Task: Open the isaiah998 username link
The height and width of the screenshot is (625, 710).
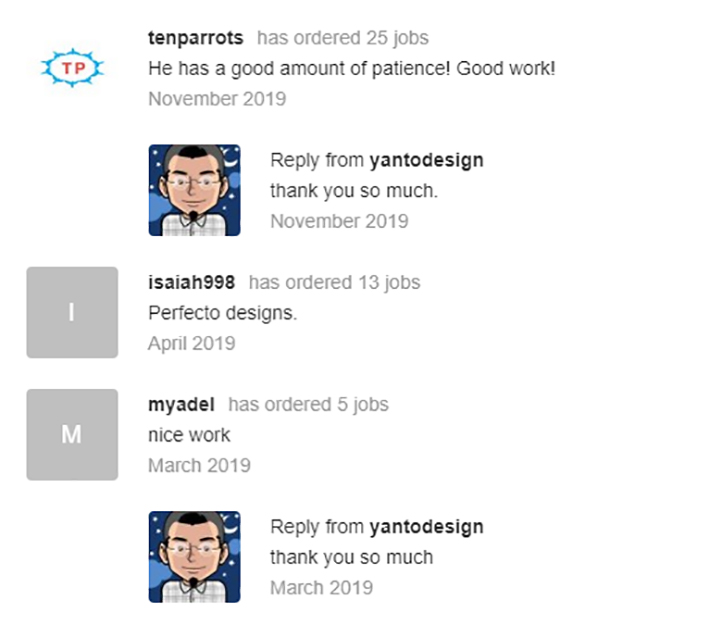Action: point(191,282)
